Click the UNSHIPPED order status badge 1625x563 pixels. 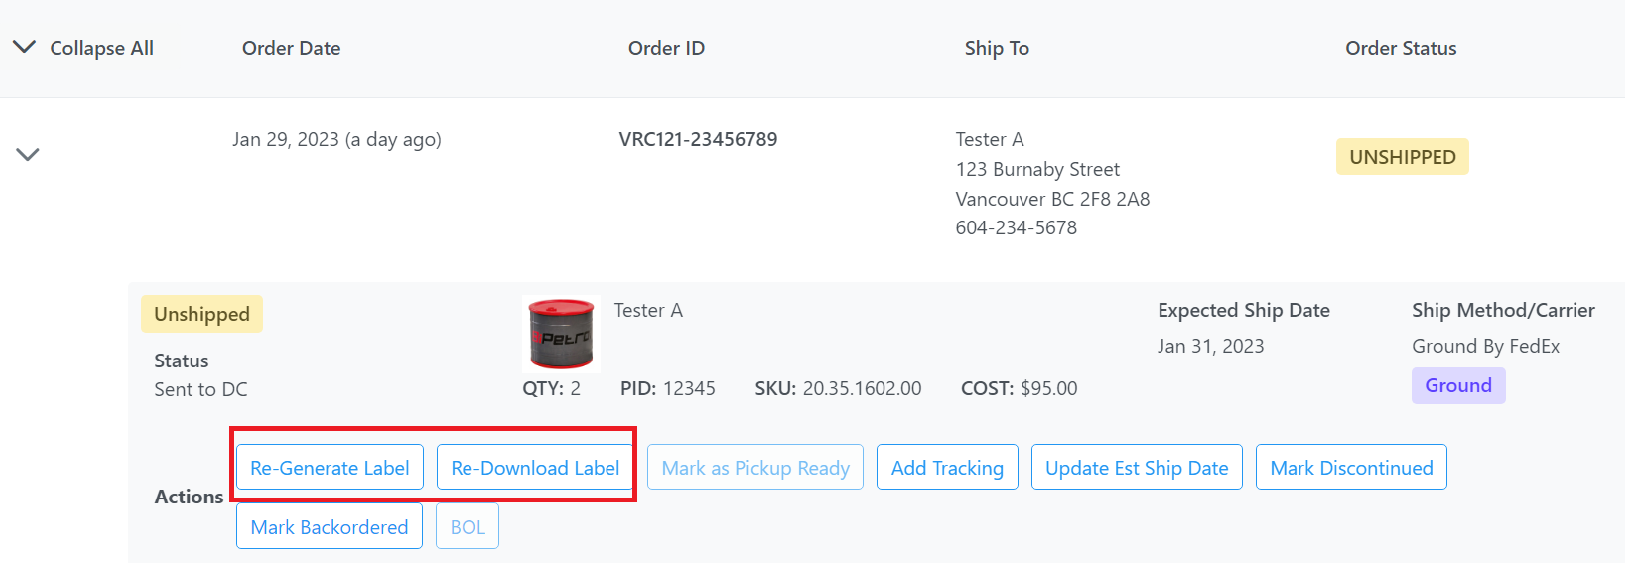(x=1402, y=157)
